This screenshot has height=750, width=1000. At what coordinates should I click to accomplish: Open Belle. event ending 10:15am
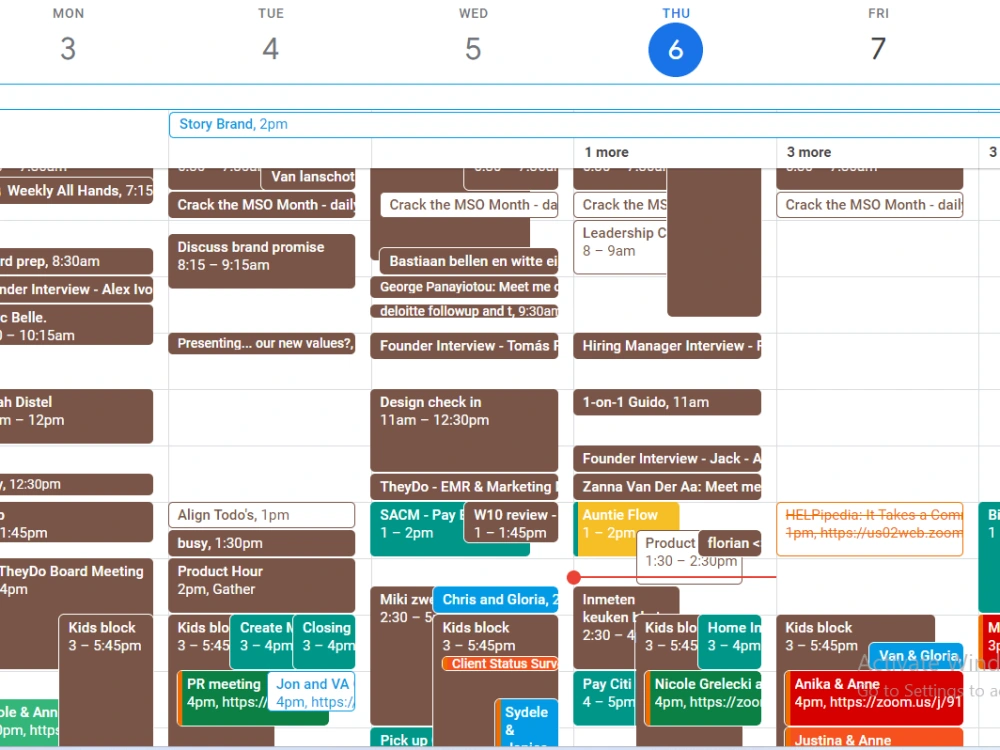pyautogui.click(x=77, y=325)
